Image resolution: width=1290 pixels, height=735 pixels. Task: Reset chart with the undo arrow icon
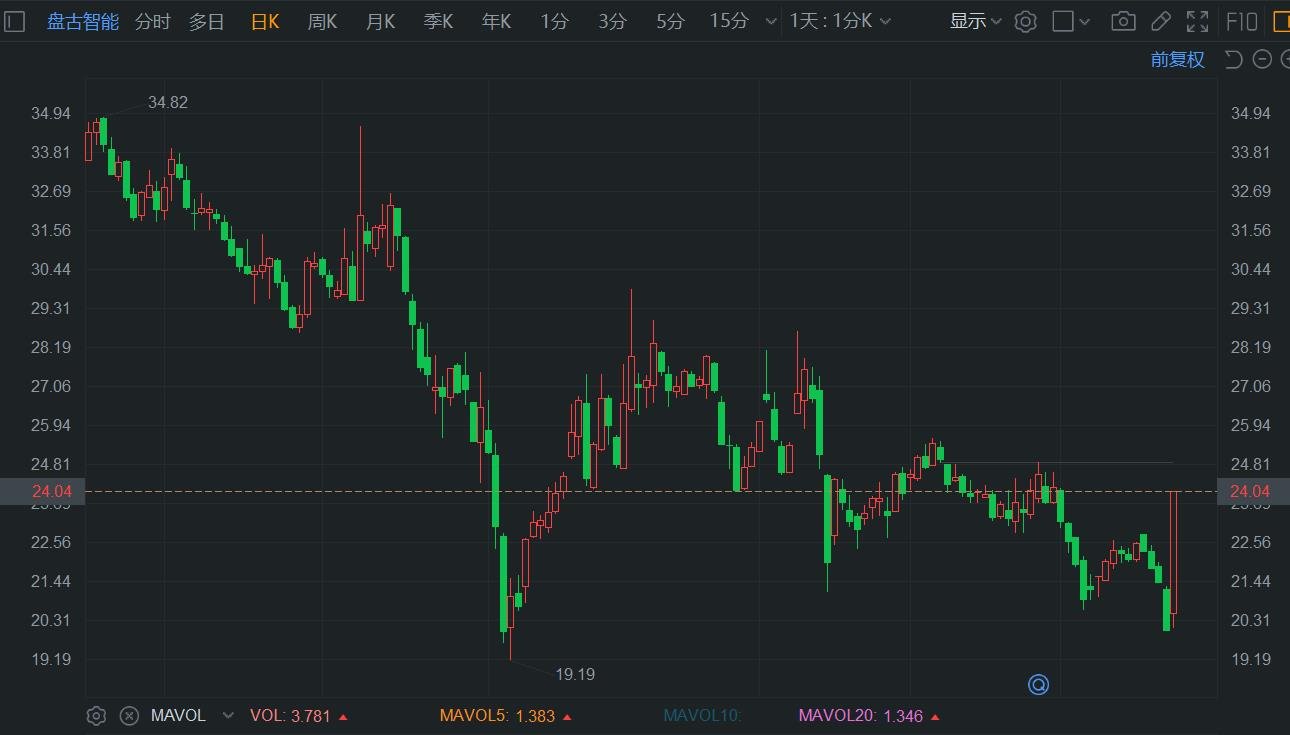[x=1233, y=59]
